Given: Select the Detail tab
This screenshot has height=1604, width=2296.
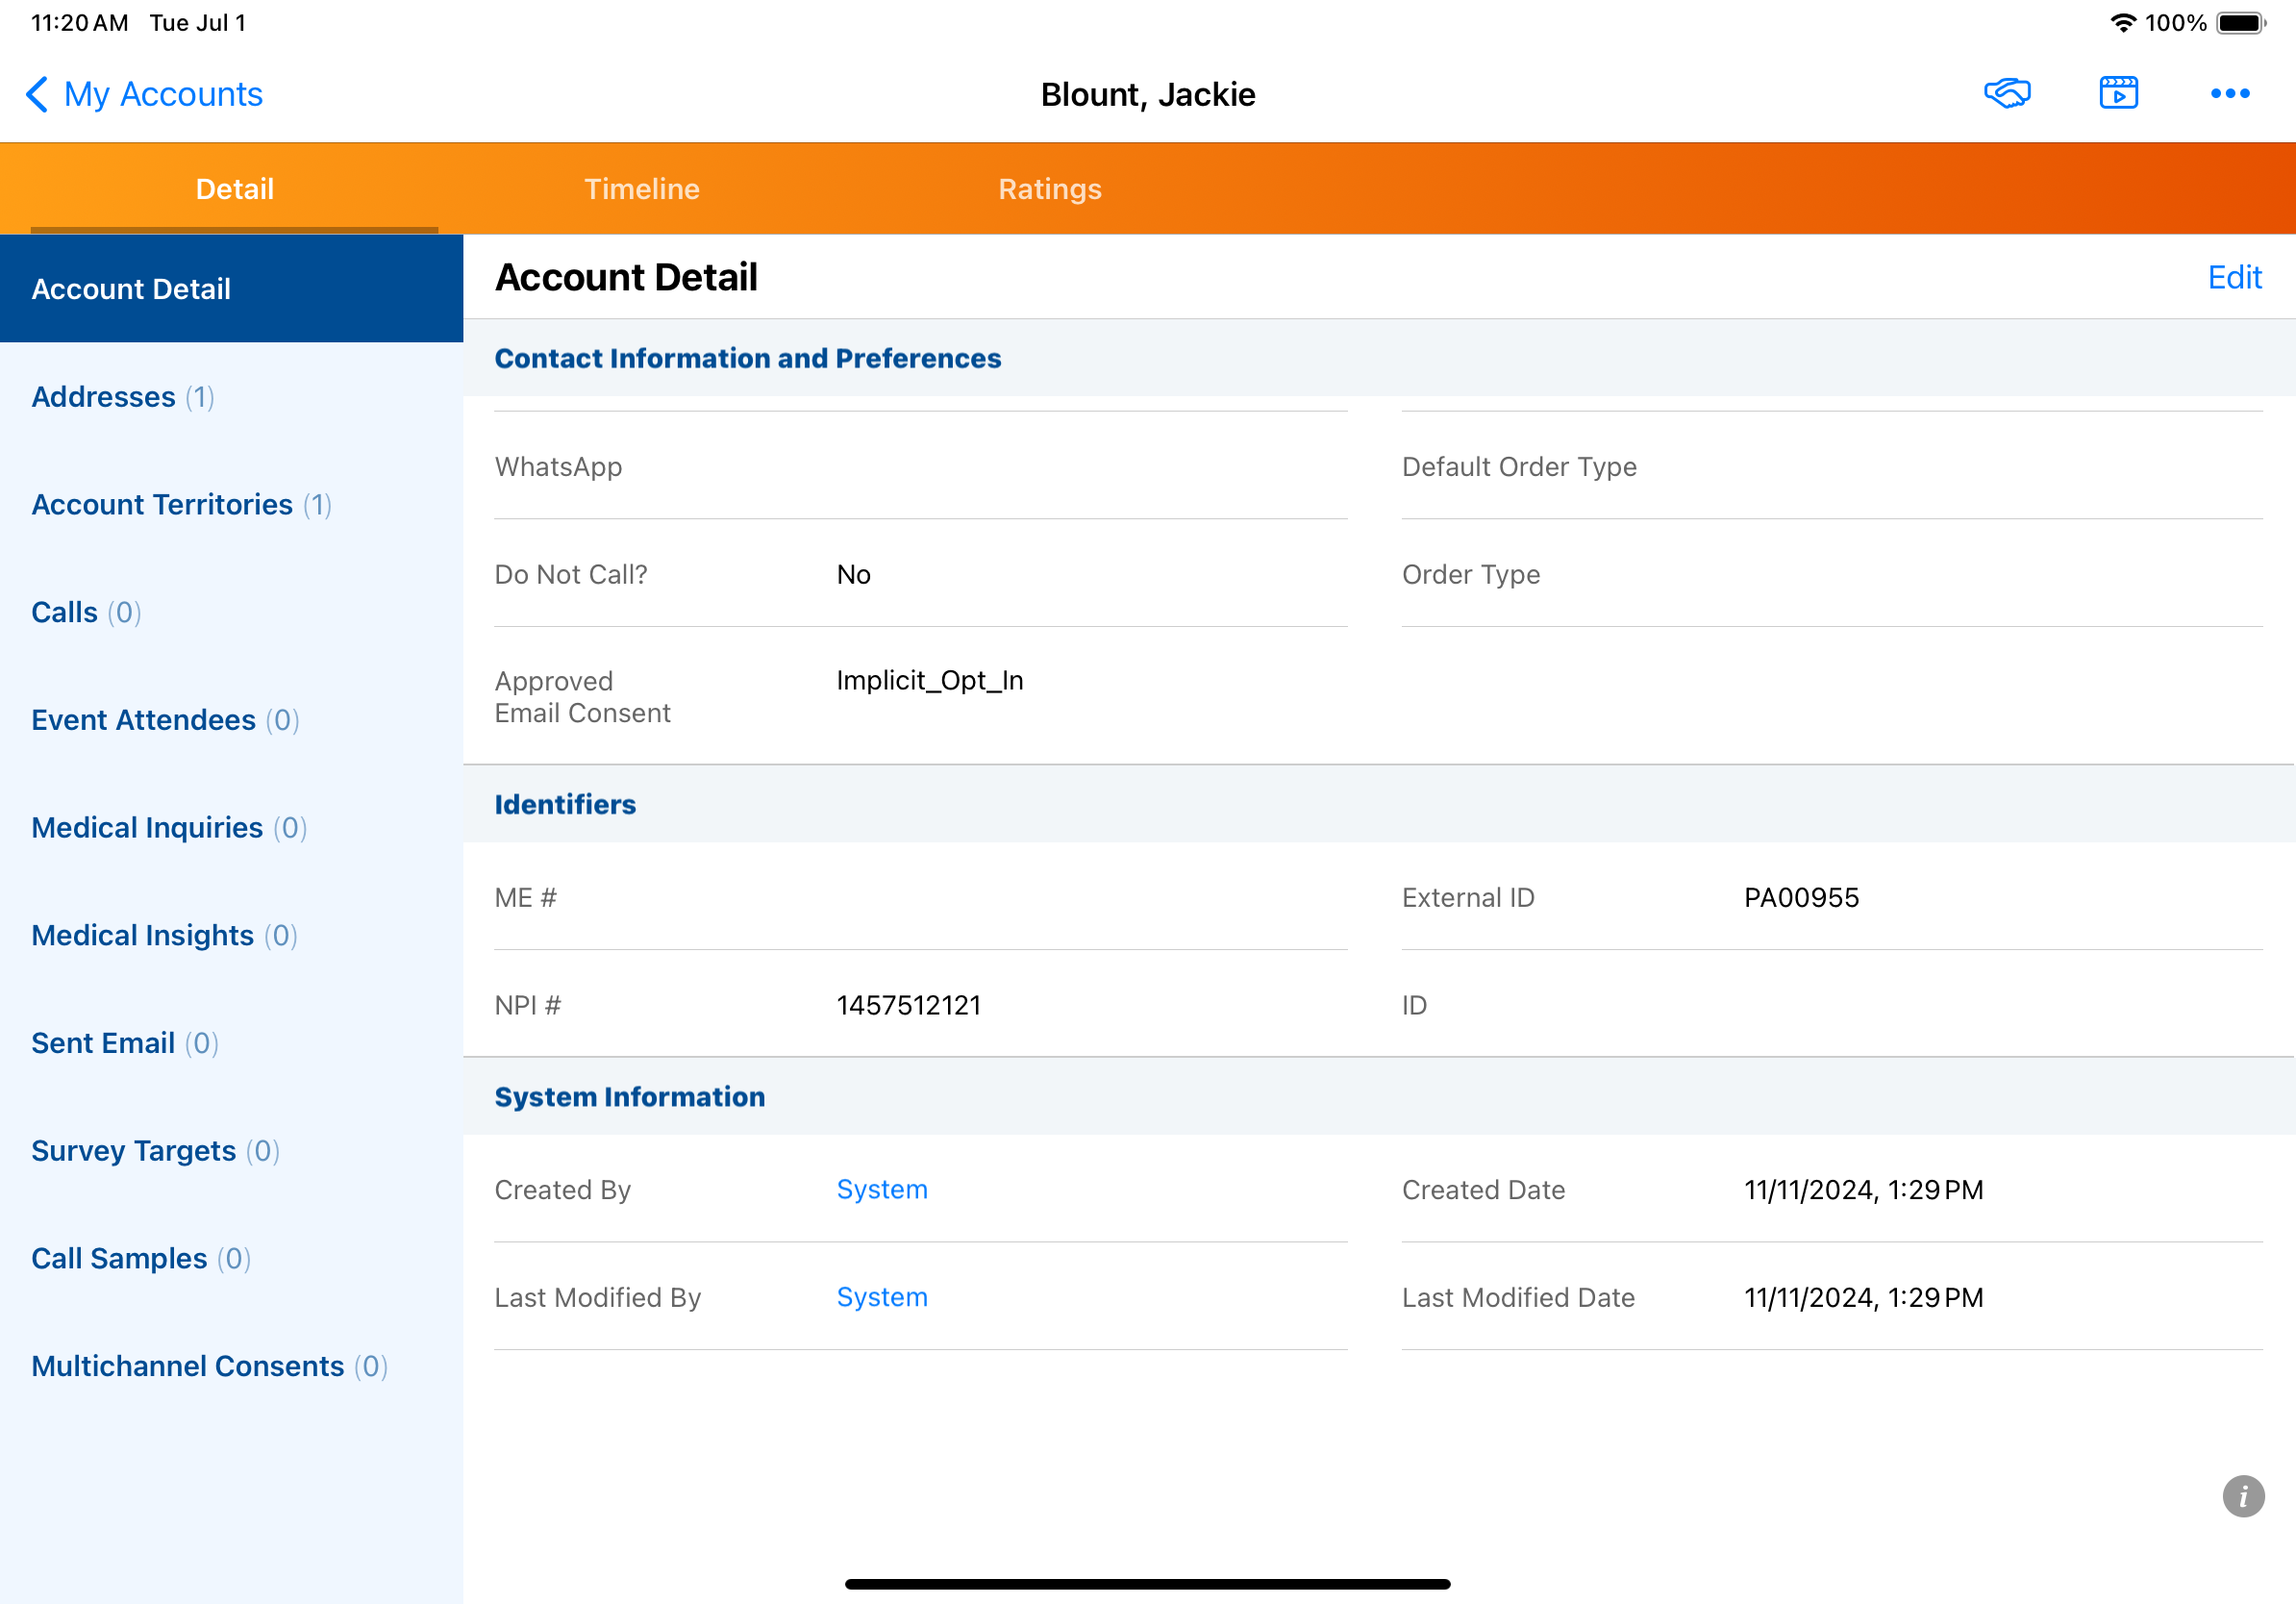Looking at the screenshot, I should click(234, 189).
